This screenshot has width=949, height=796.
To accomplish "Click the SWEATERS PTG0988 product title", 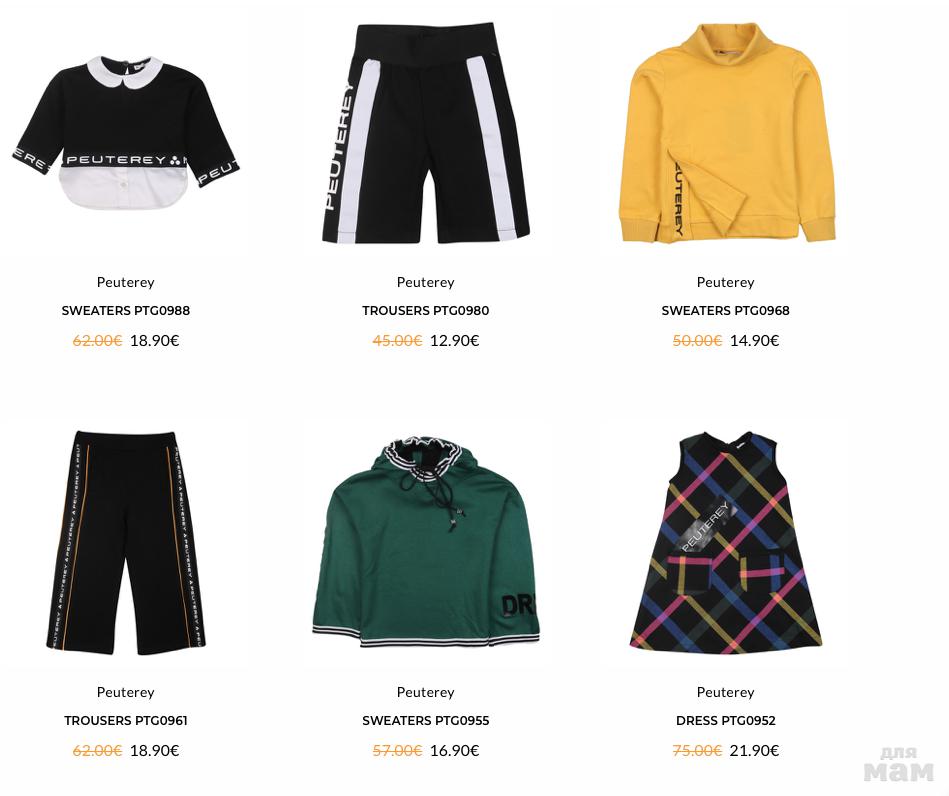I will click(125, 311).
